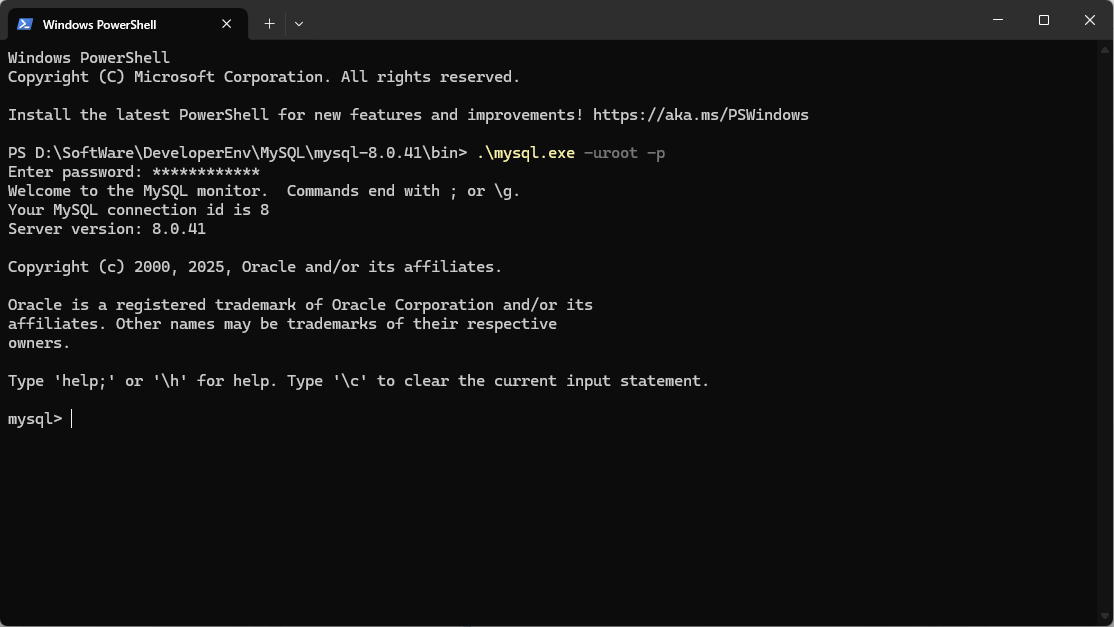Click the -uroot -p argument text
The image size is (1114, 627).
[630, 152]
